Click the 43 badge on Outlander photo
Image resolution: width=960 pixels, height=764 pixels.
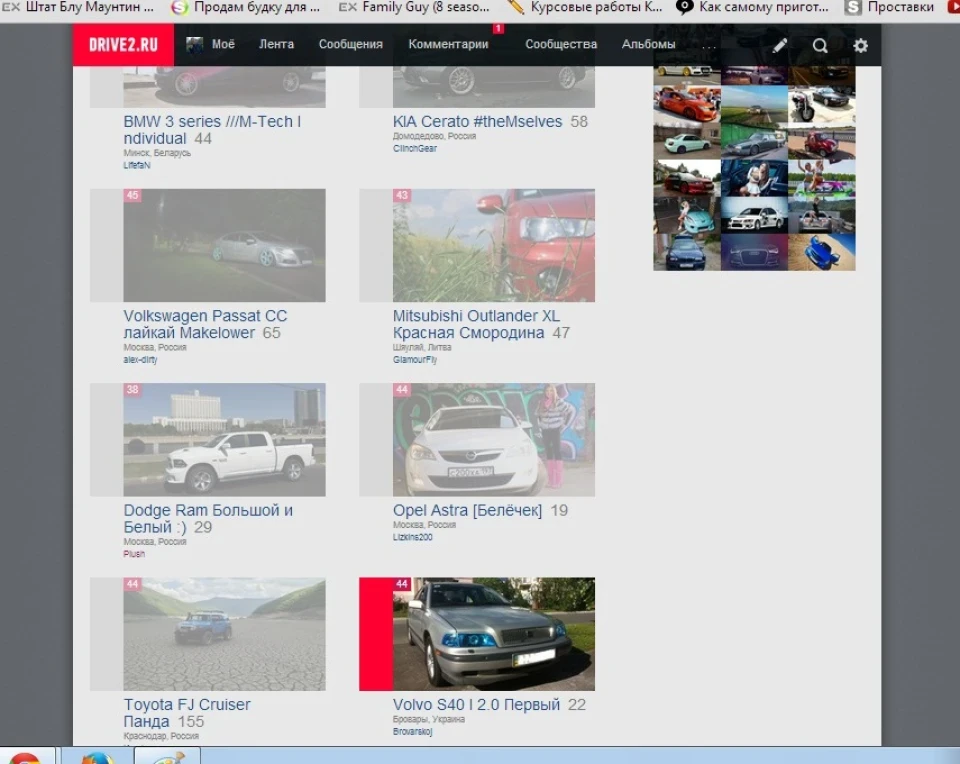coord(402,195)
